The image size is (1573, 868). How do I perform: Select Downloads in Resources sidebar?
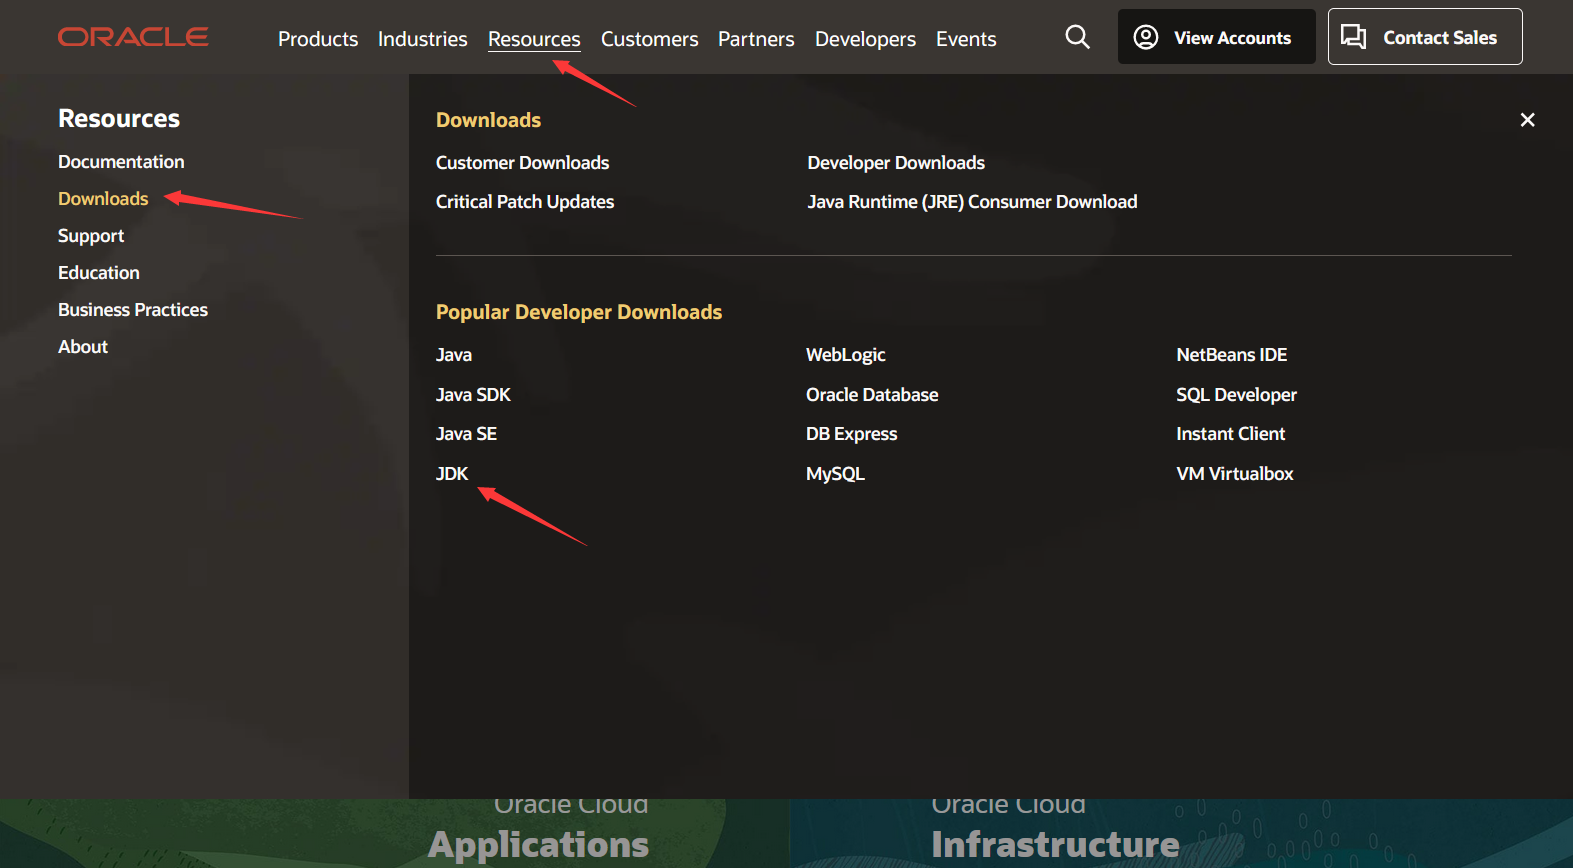103,199
